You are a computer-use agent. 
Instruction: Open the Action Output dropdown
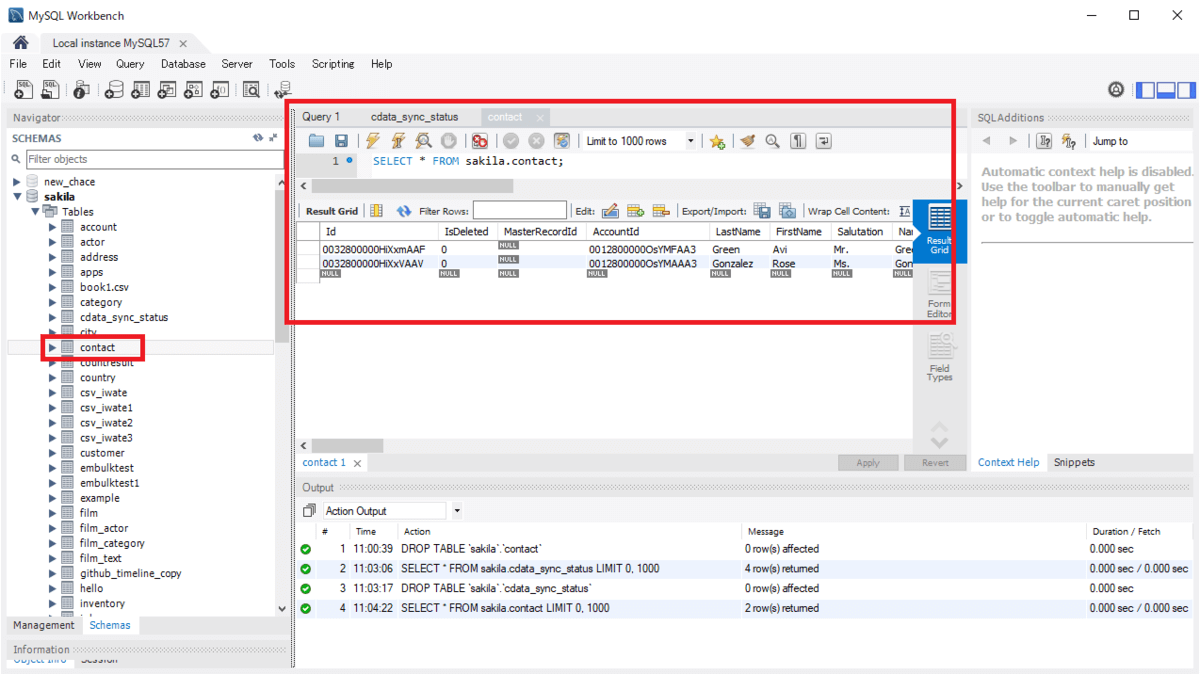pyautogui.click(x=457, y=511)
